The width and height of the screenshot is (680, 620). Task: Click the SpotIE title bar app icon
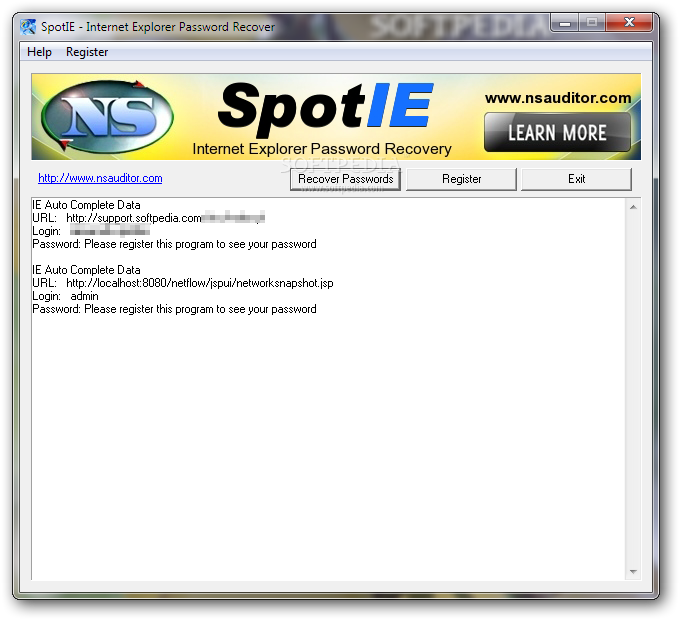(28, 27)
